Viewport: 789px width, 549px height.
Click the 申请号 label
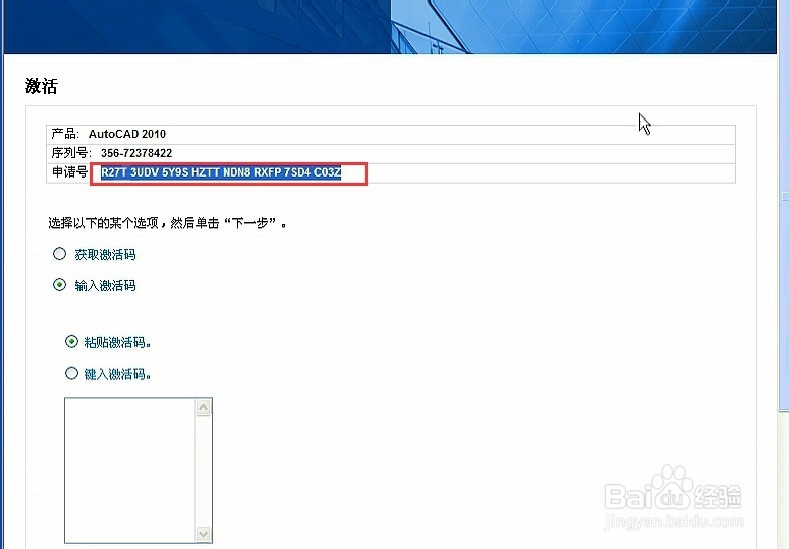(x=70, y=172)
